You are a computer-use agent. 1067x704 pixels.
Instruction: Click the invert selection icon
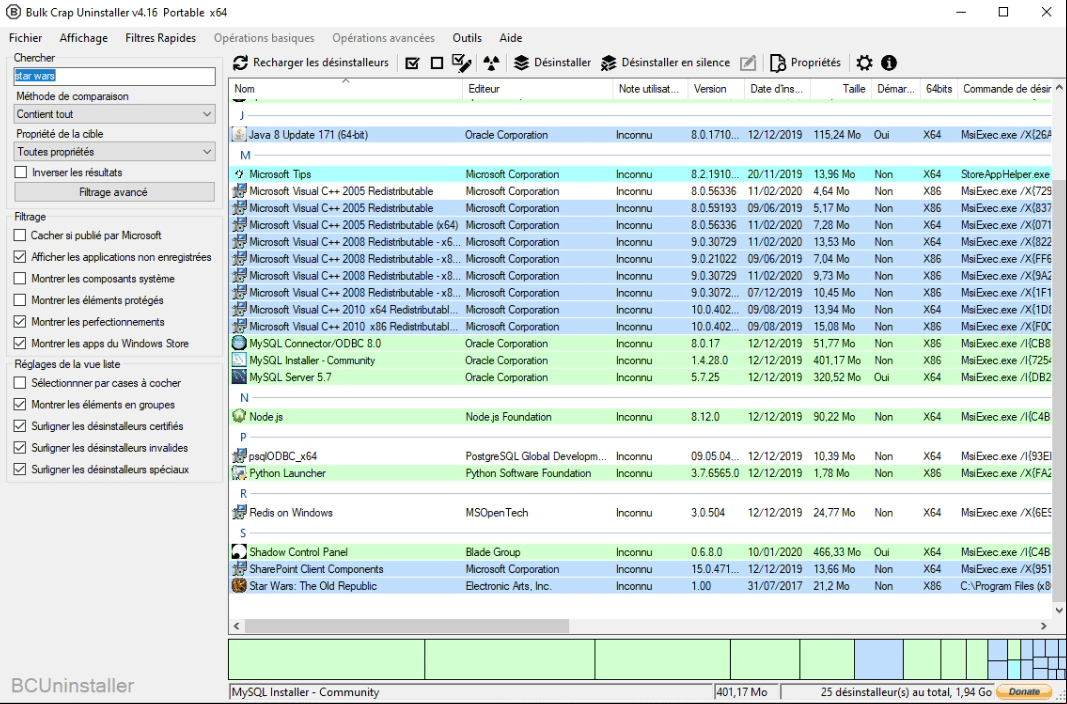pyautogui.click(x=462, y=63)
